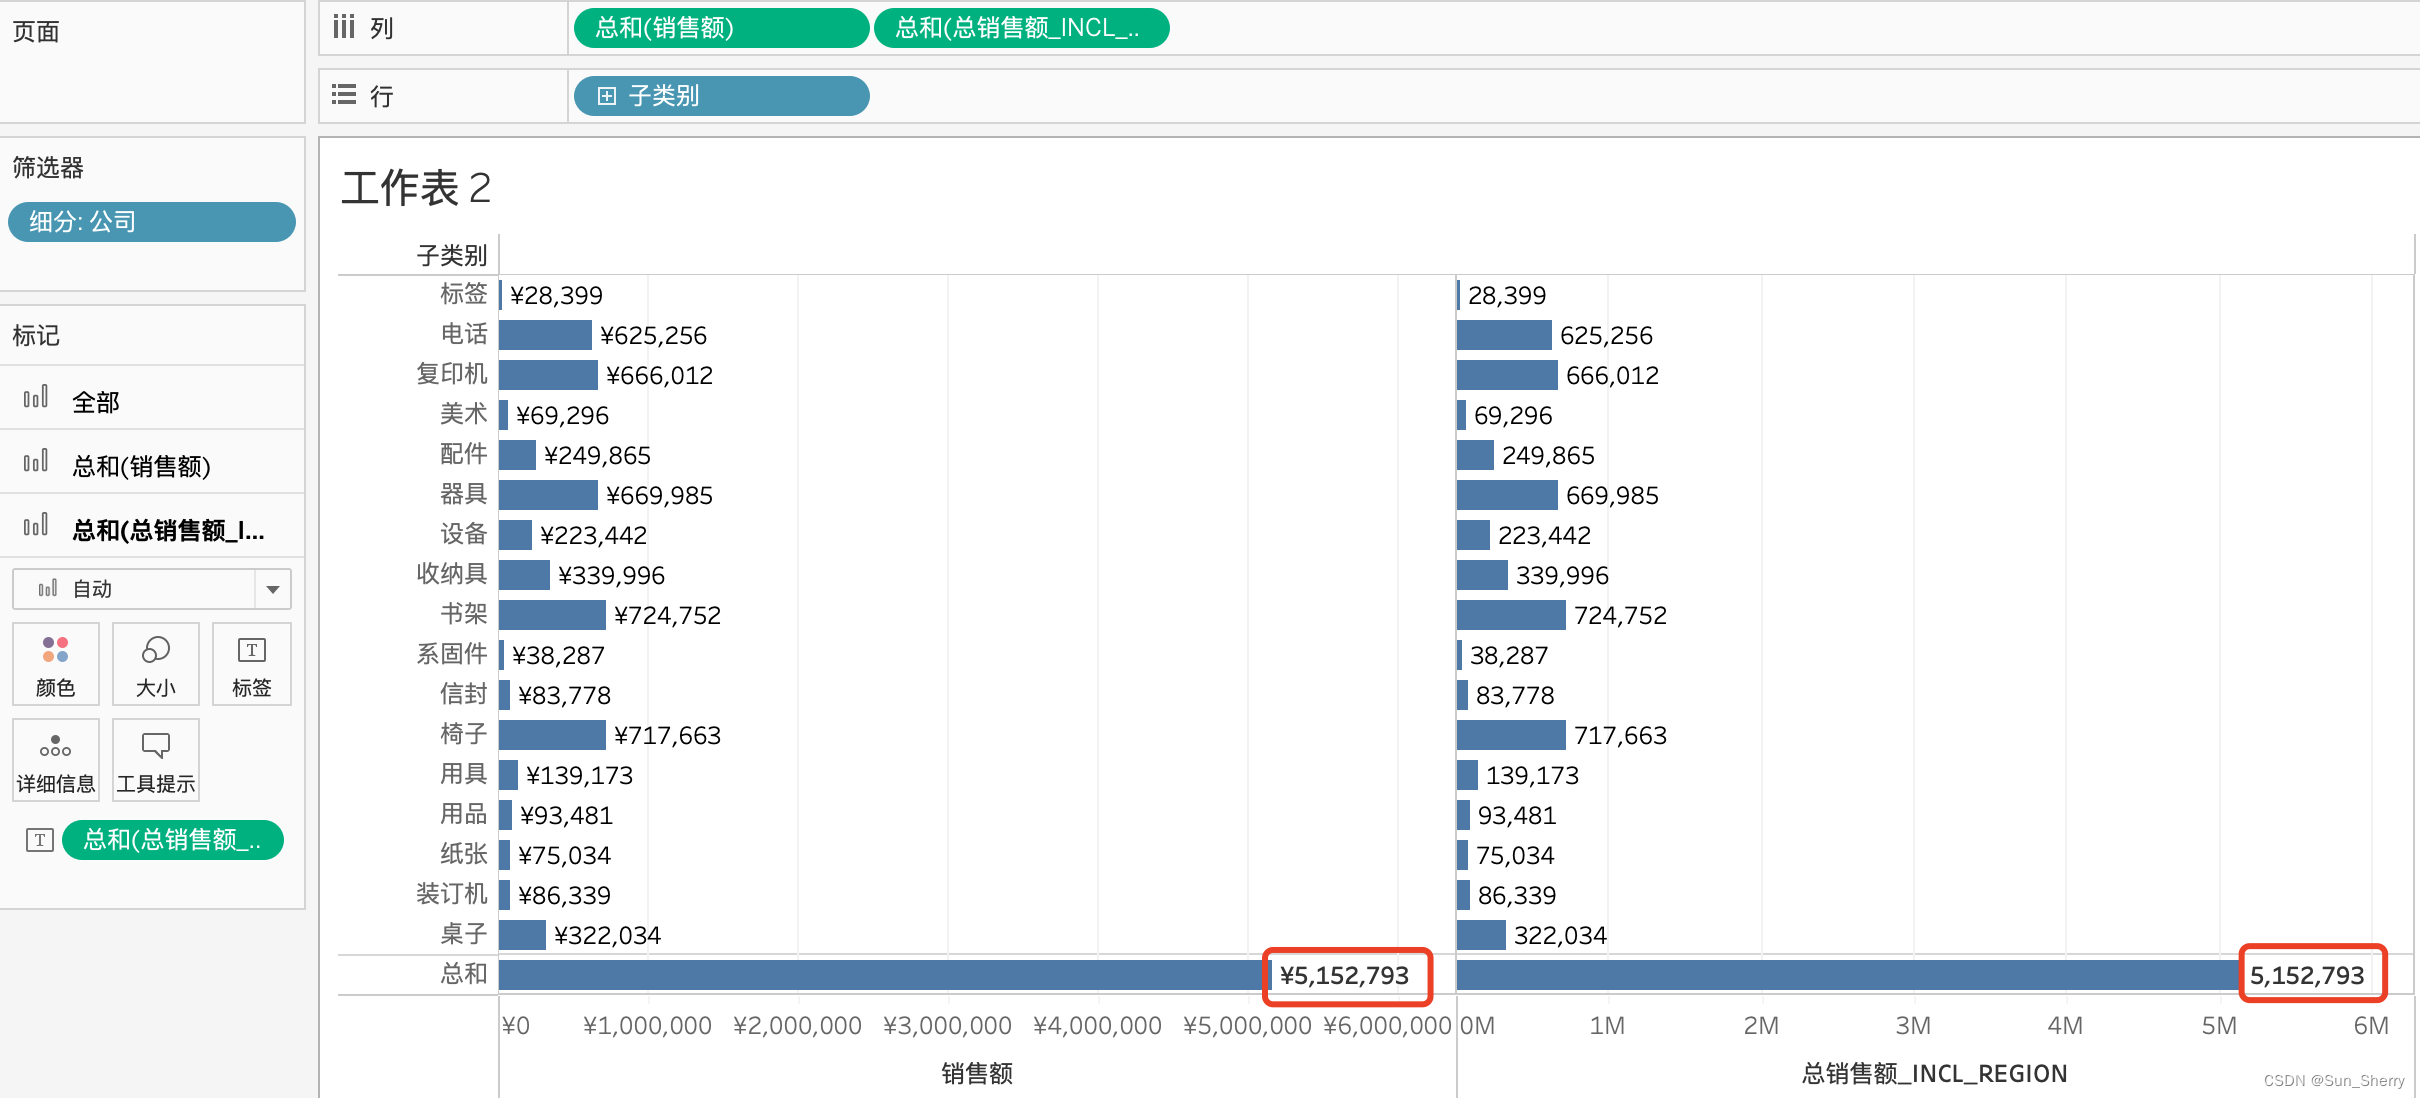
Task: Open the 工具提示 (Tooltip) marks card
Action: pyautogui.click(x=156, y=760)
